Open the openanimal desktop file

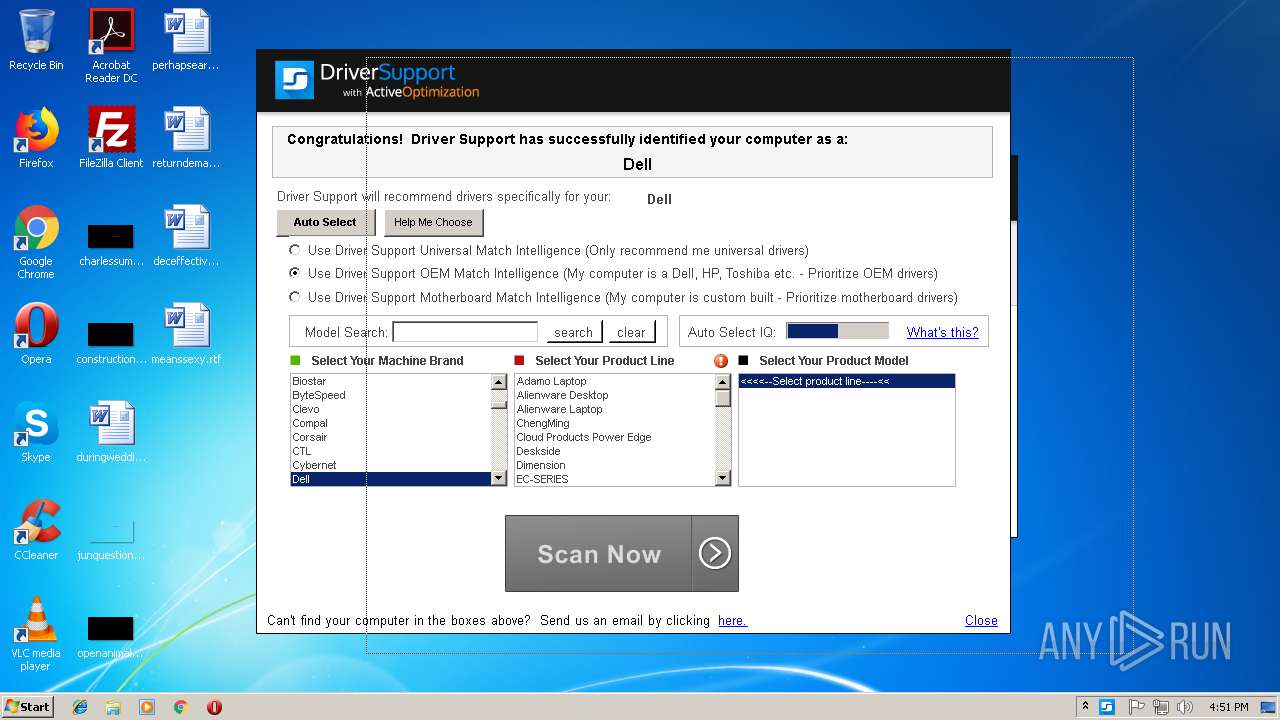point(111,637)
